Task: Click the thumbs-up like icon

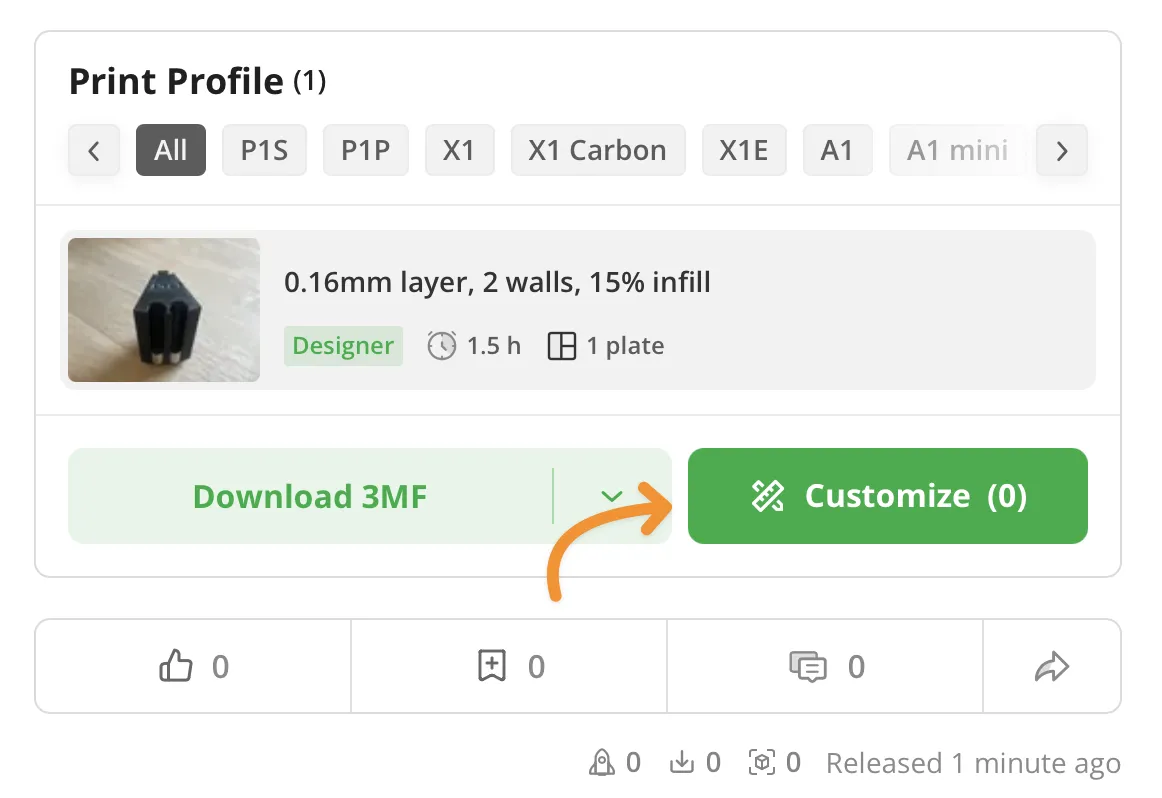Action: (x=176, y=666)
